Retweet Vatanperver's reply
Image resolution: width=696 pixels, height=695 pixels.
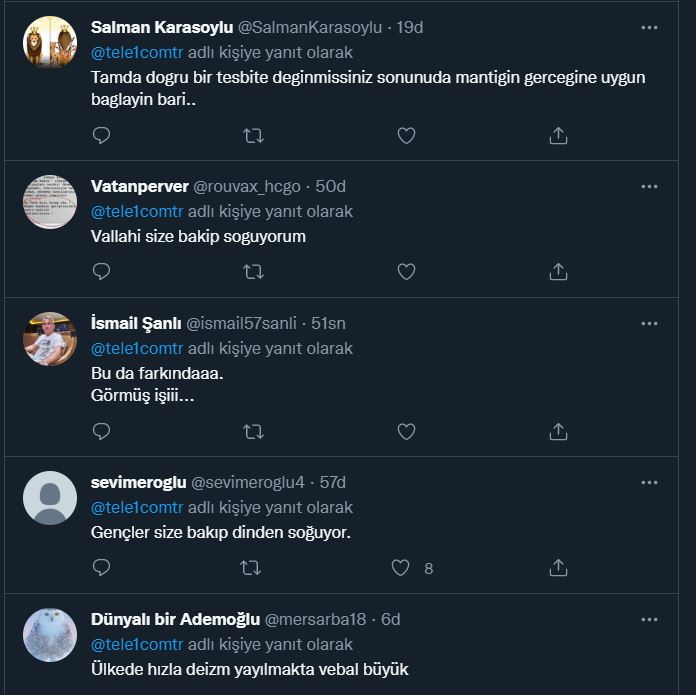(253, 271)
